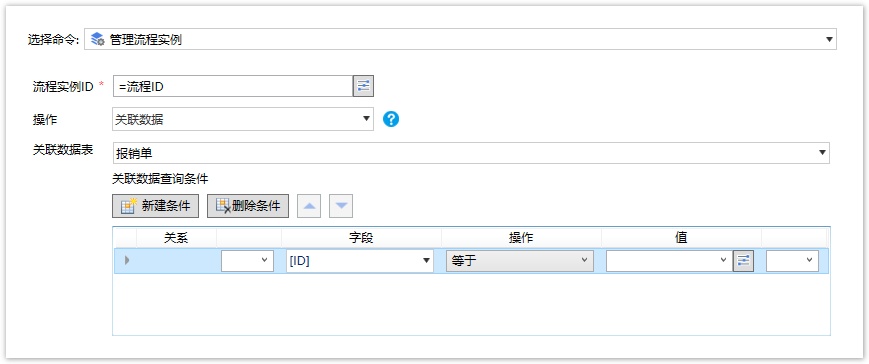Open formula picker in the 值 column
This screenshot has width=869, height=364.
(x=743, y=260)
